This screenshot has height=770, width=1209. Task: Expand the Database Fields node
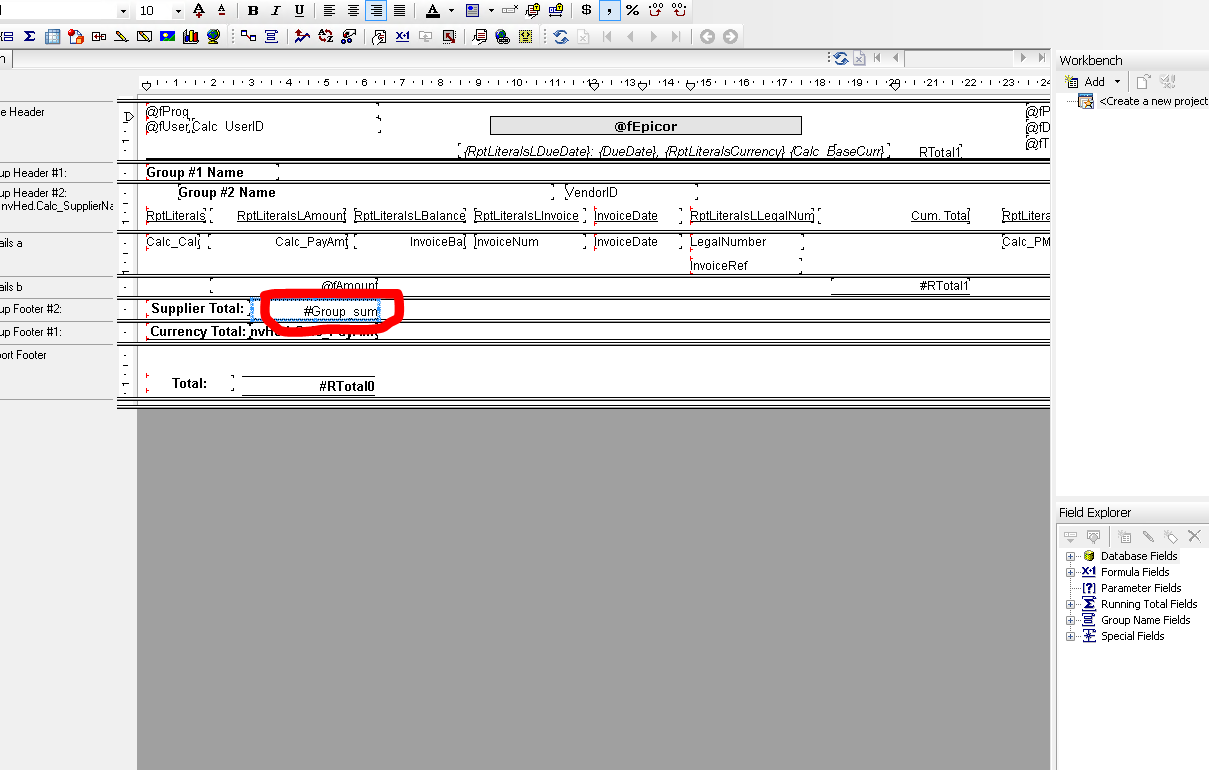click(x=1070, y=556)
